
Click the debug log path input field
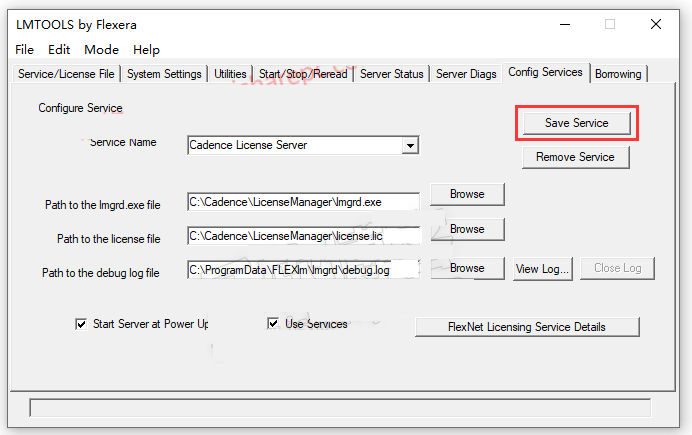click(x=304, y=270)
